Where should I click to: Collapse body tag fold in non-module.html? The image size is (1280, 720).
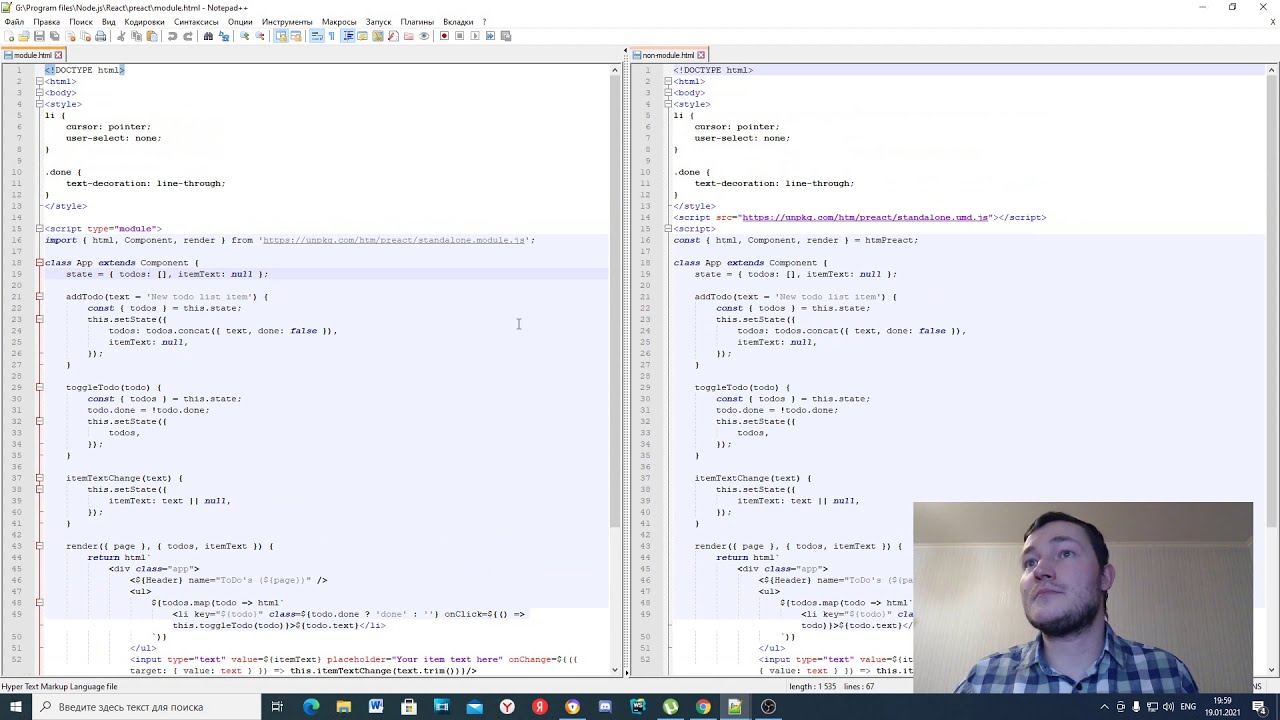(x=668, y=93)
